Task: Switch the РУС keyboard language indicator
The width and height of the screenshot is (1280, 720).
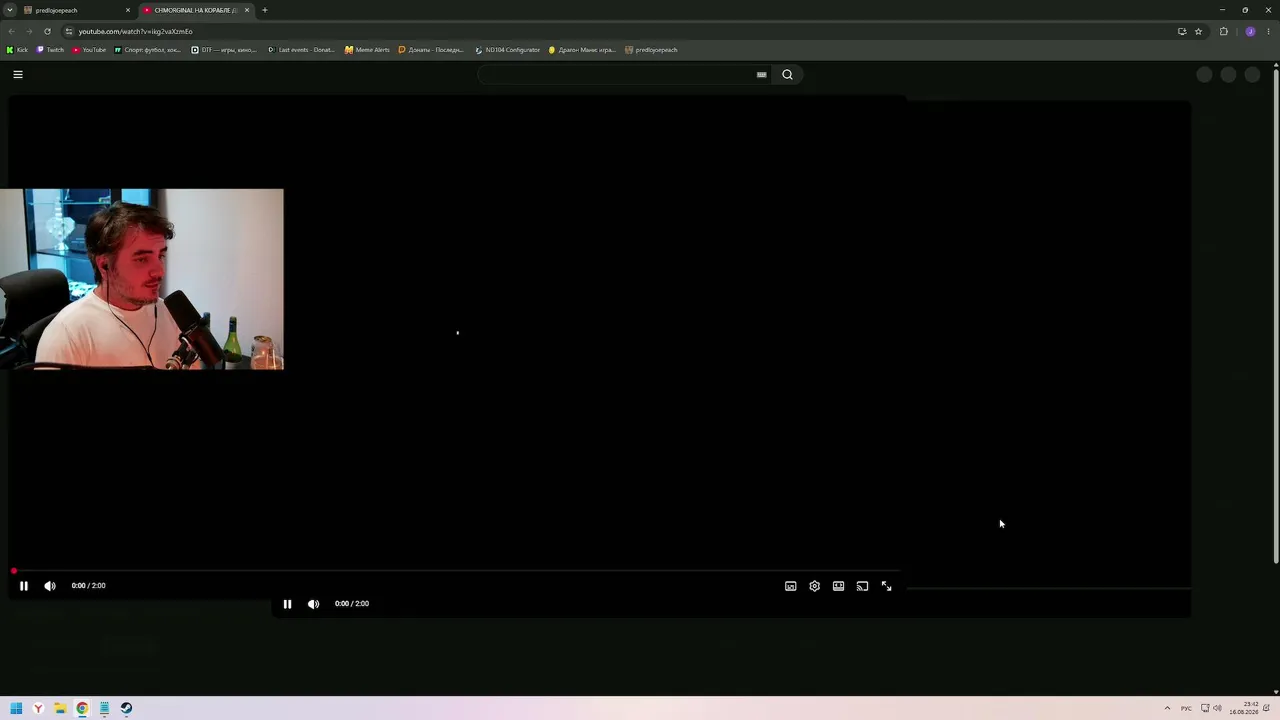Action: point(1186,708)
